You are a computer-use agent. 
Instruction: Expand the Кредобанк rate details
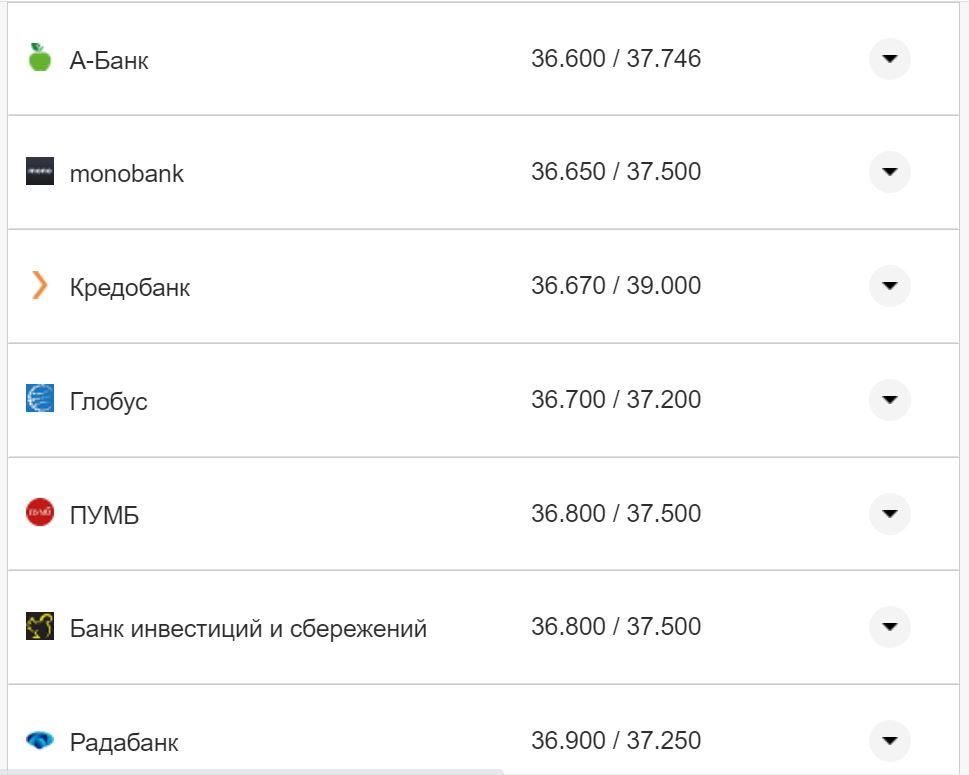pyautogui.click(x=890, y=286)
